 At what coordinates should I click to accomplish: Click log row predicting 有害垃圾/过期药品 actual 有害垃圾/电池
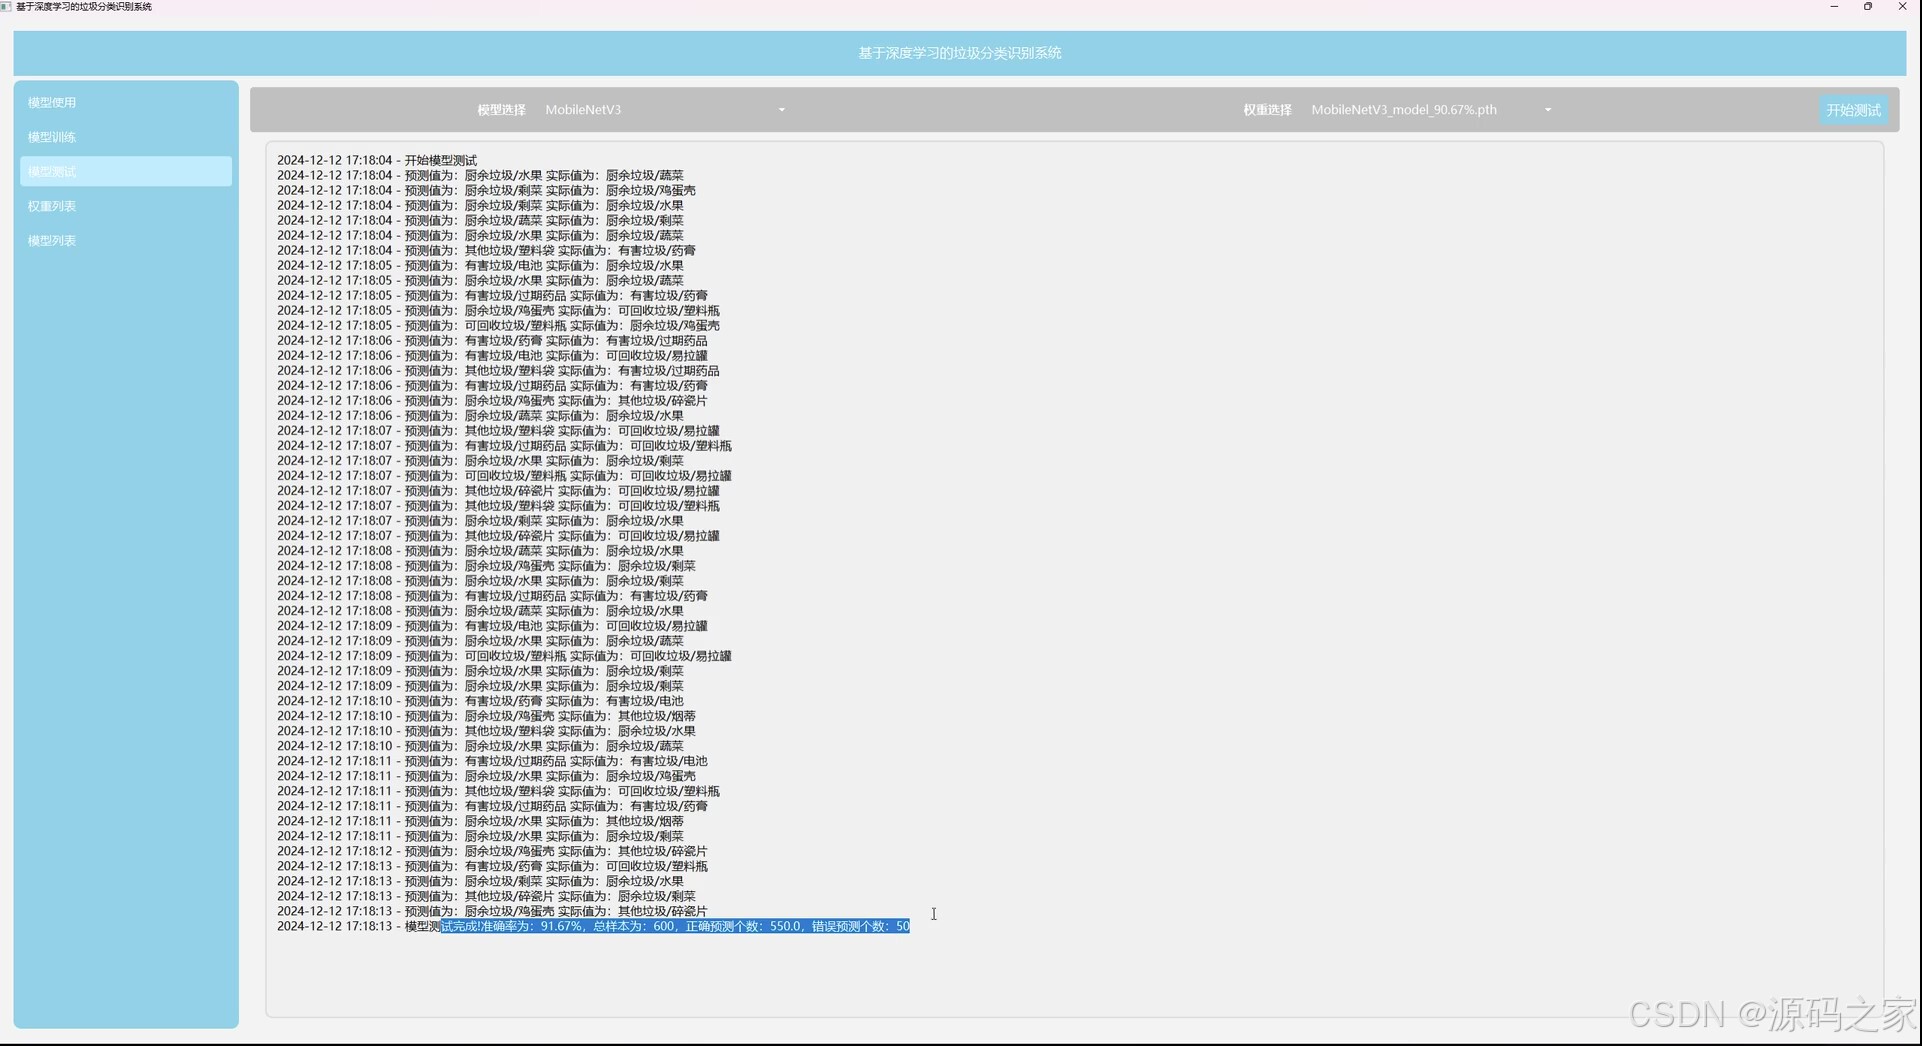[x=492, y=761]
